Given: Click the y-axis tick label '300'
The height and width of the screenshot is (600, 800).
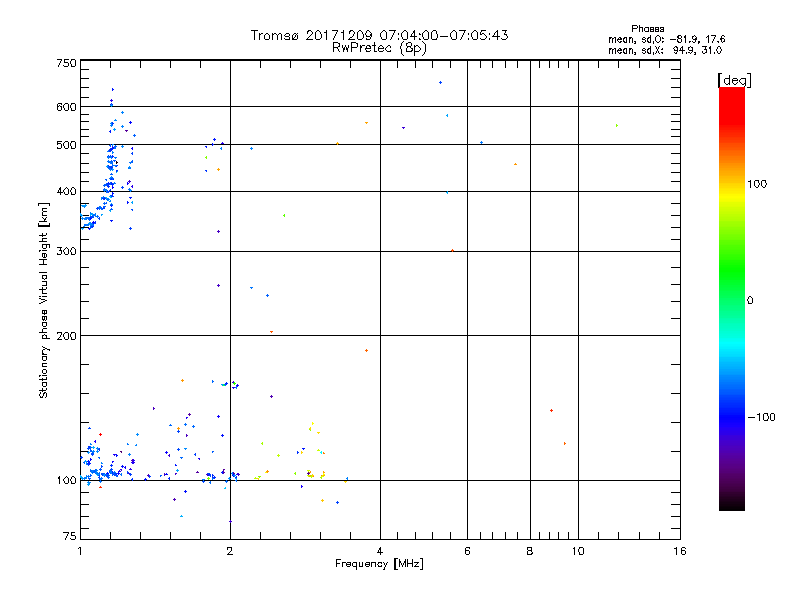Looking at the screenshot, I should tap(66, 251).
